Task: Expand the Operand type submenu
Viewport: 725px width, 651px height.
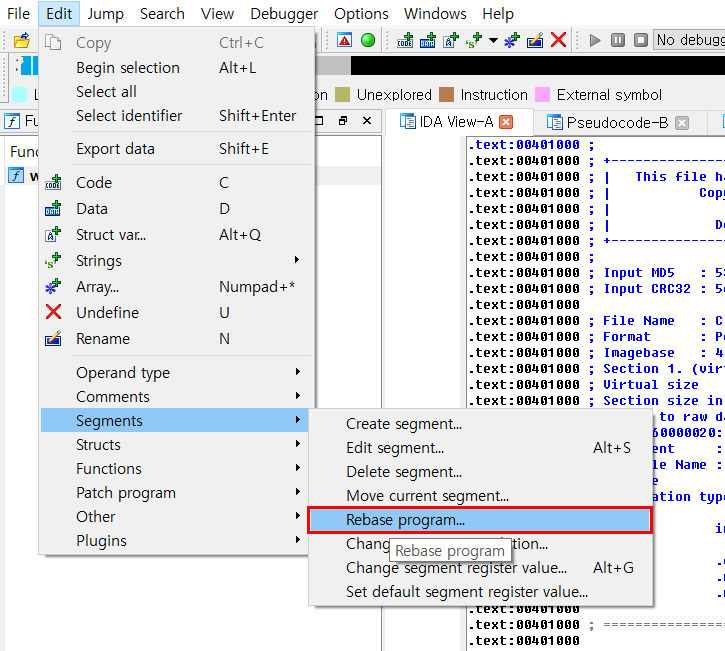Action: click(x=177, y=373)
